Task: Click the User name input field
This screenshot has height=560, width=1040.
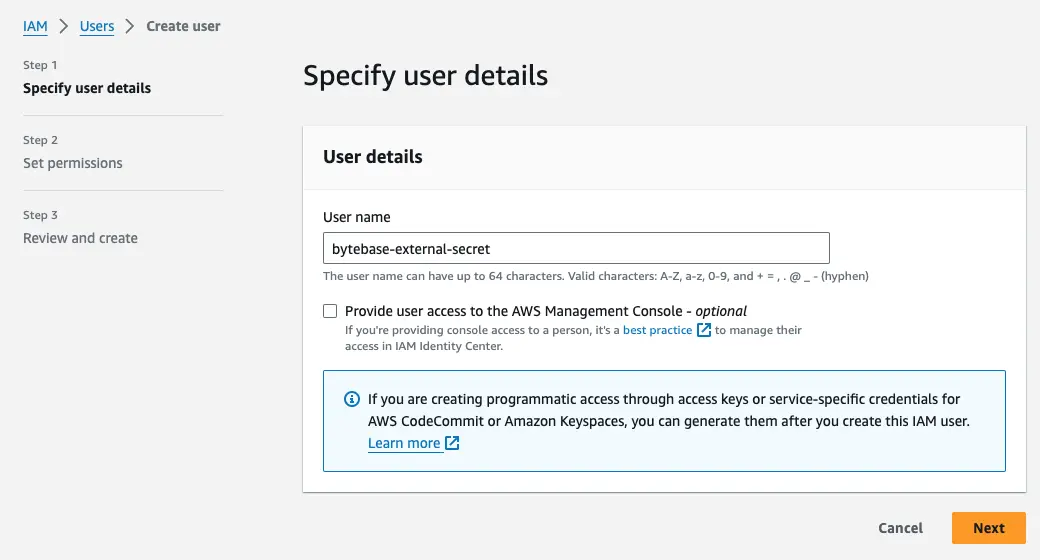Action: 576,248
